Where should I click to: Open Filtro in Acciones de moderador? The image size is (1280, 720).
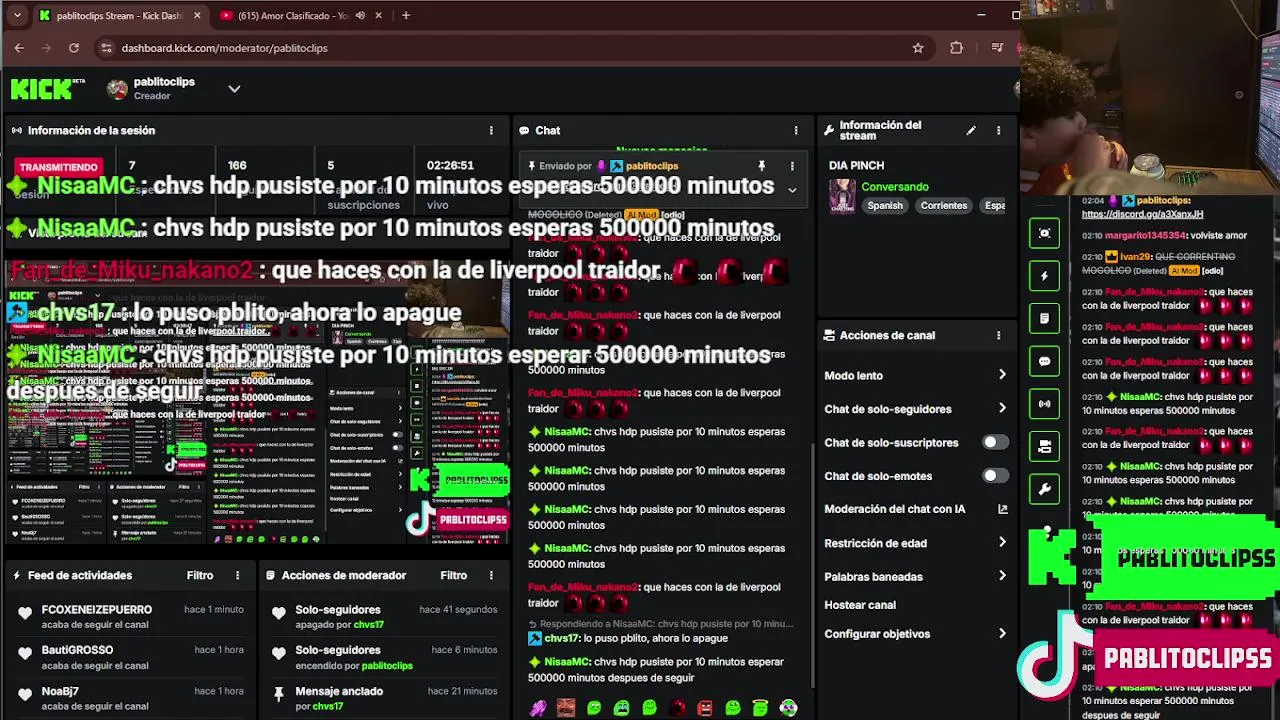tap(454, 576)
